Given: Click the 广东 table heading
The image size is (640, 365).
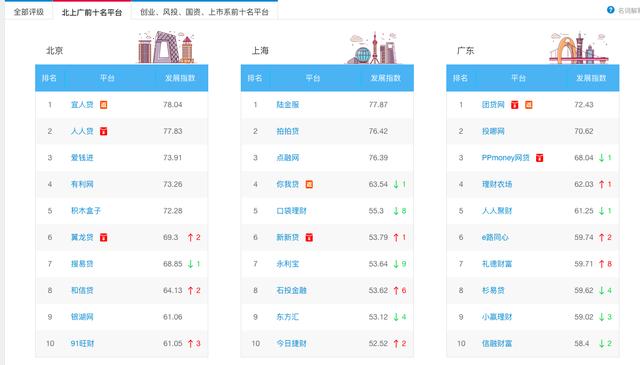Looking at the screenshot, I should (465, 51).
